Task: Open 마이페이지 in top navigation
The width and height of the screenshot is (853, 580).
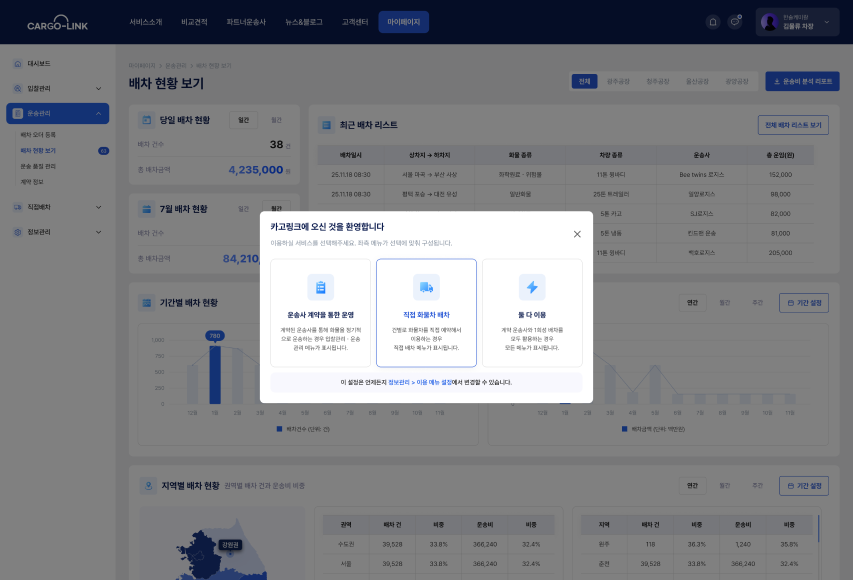Action: pyautogui.click(x=404, y=22)
